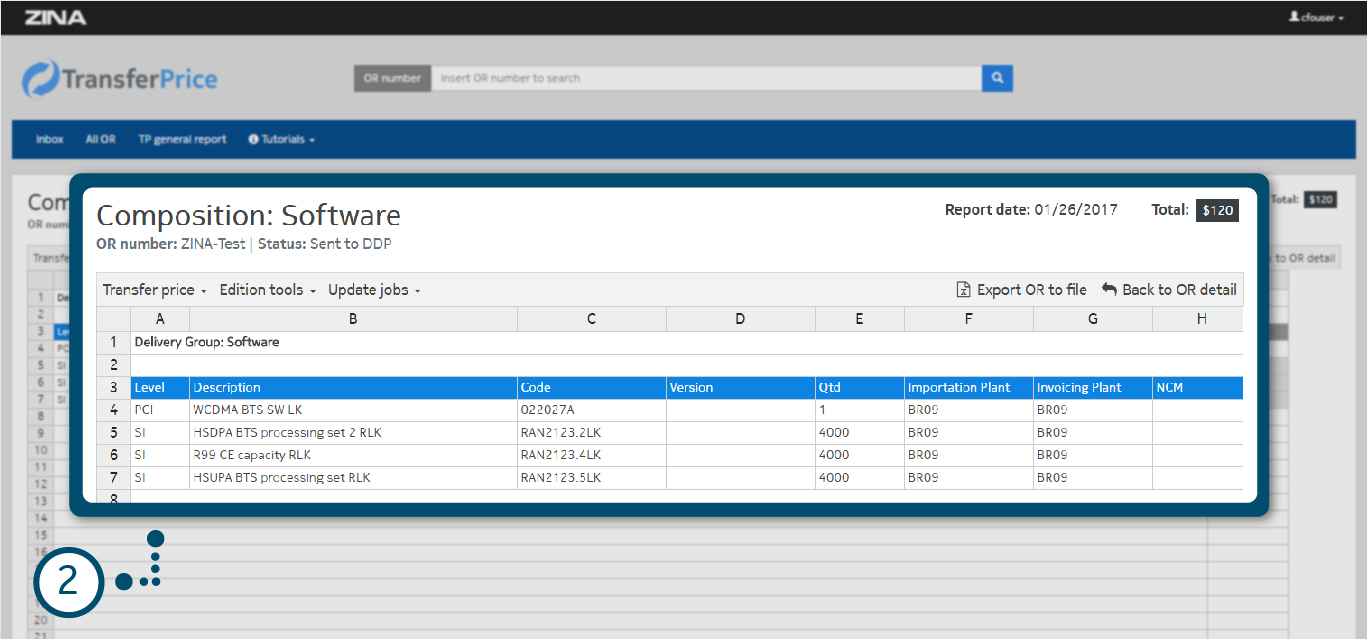Screen dimensions: 1367x639
Task: Expand the Edition tools menu
Action: 267,290
